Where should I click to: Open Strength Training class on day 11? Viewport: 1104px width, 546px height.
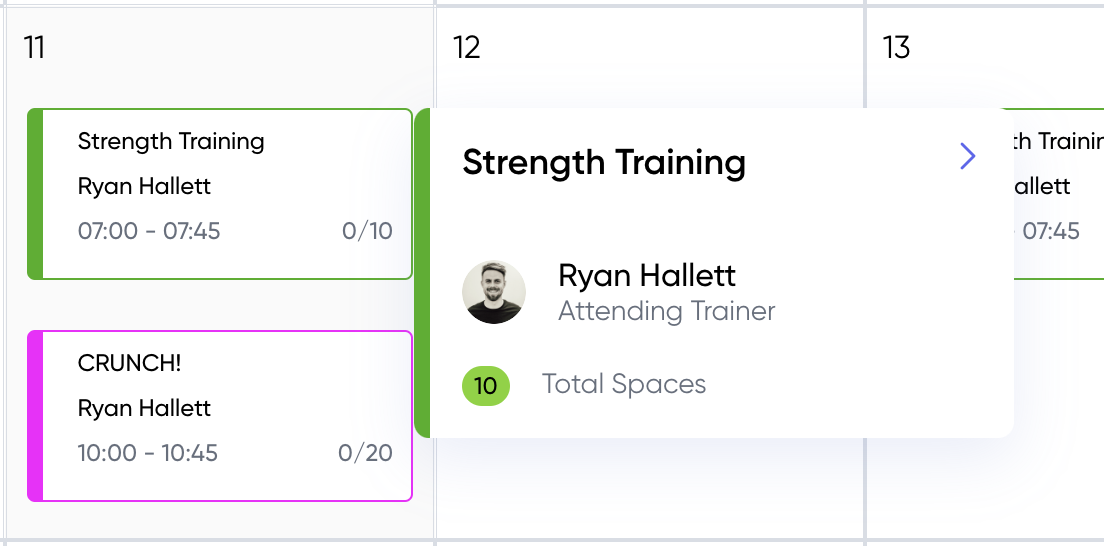(x=220, y=194)
